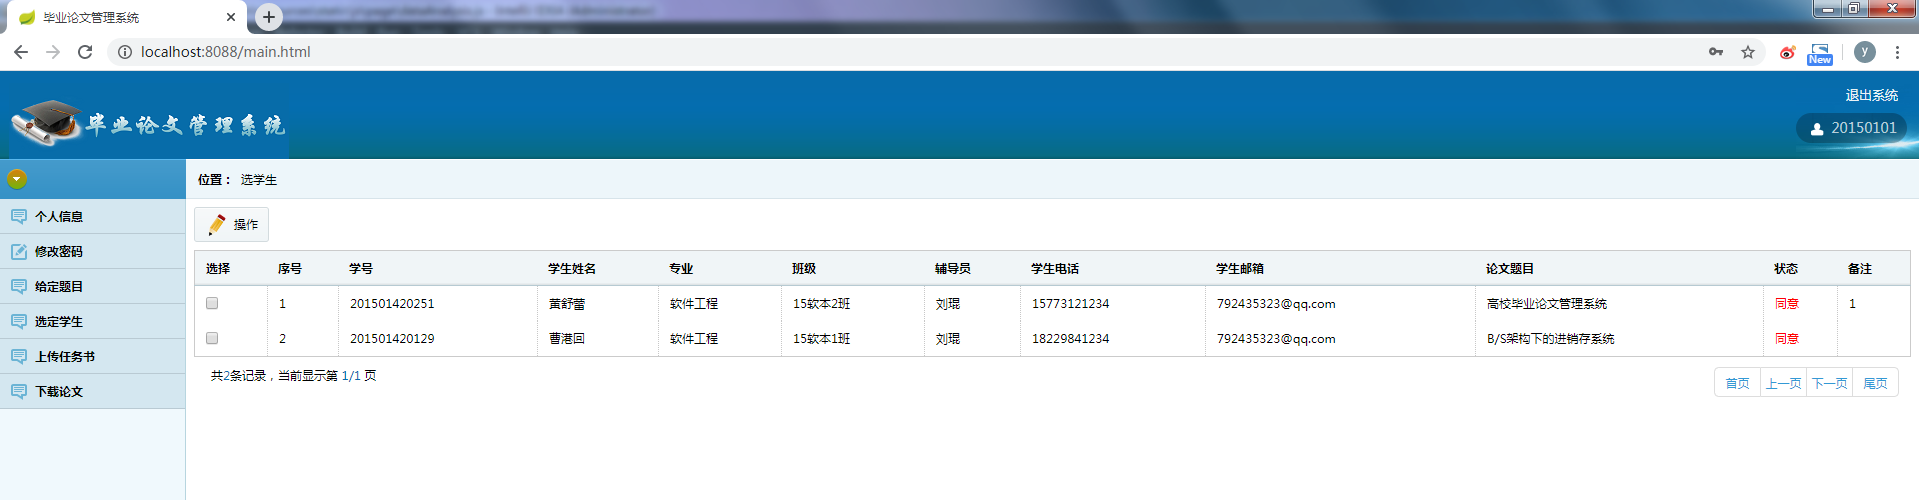The height and width of the screenshot is (500, 1919).
Task: Click the icon beside 下载论文
Action: (x=19, y=392)
